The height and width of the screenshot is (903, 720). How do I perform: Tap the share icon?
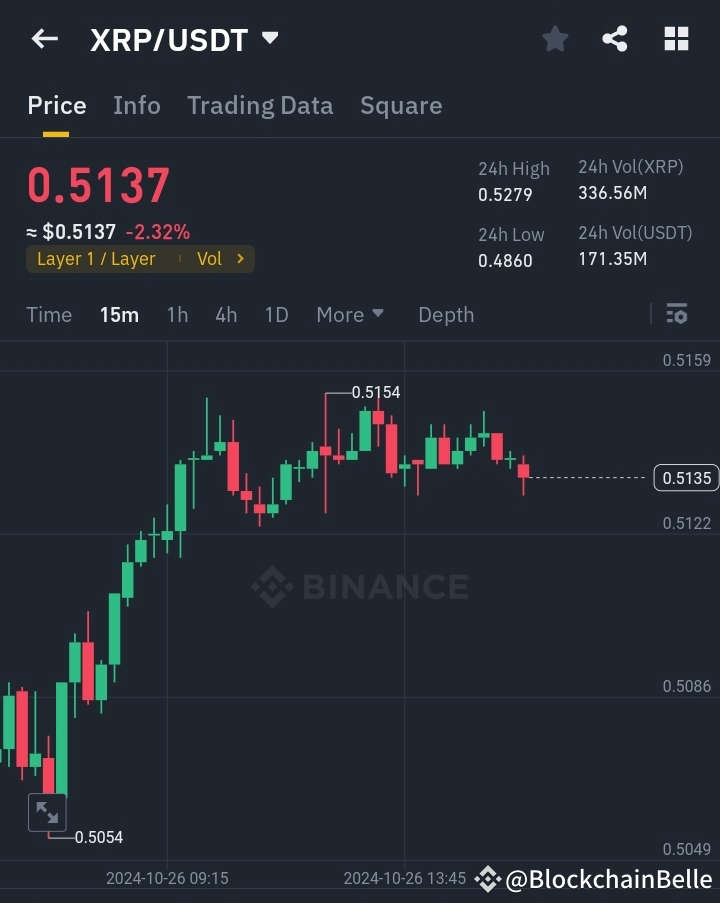615,38
